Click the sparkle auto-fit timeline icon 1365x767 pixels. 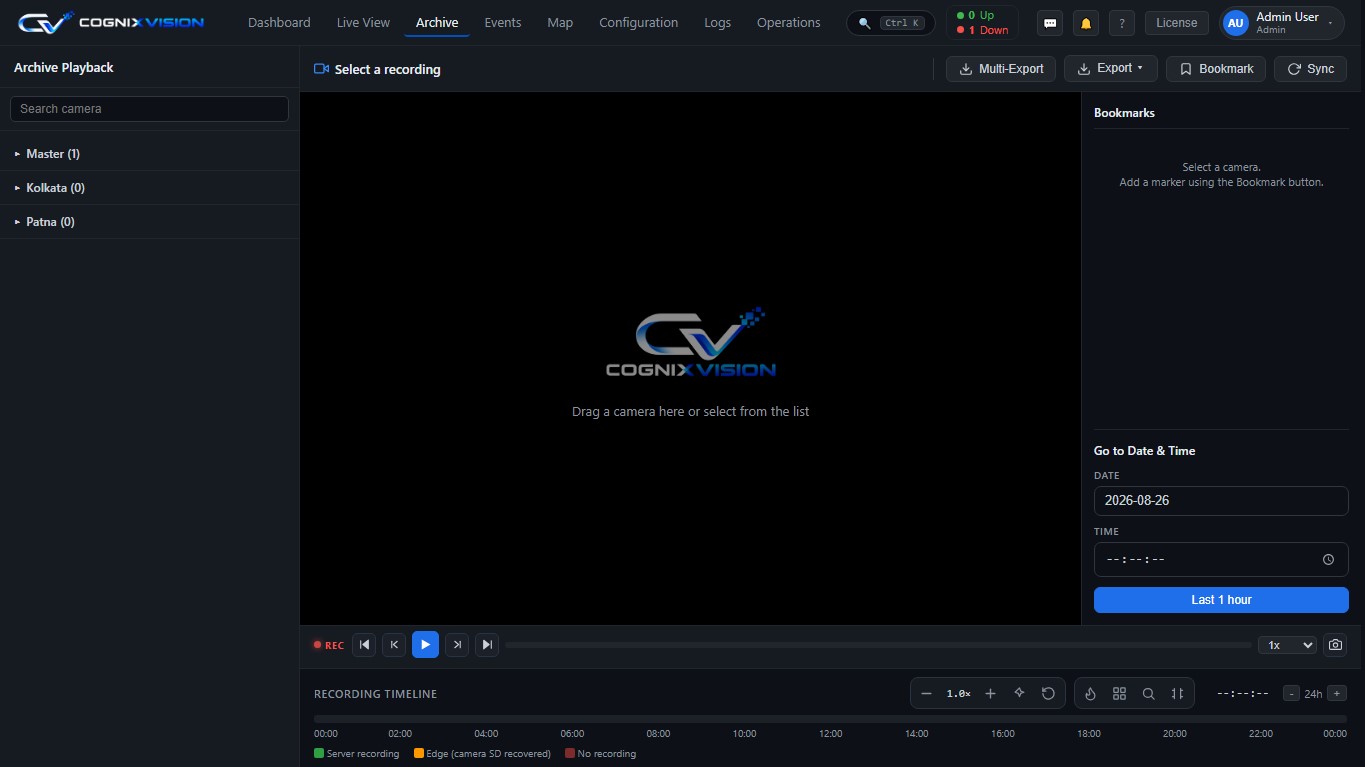(1019, 693)
